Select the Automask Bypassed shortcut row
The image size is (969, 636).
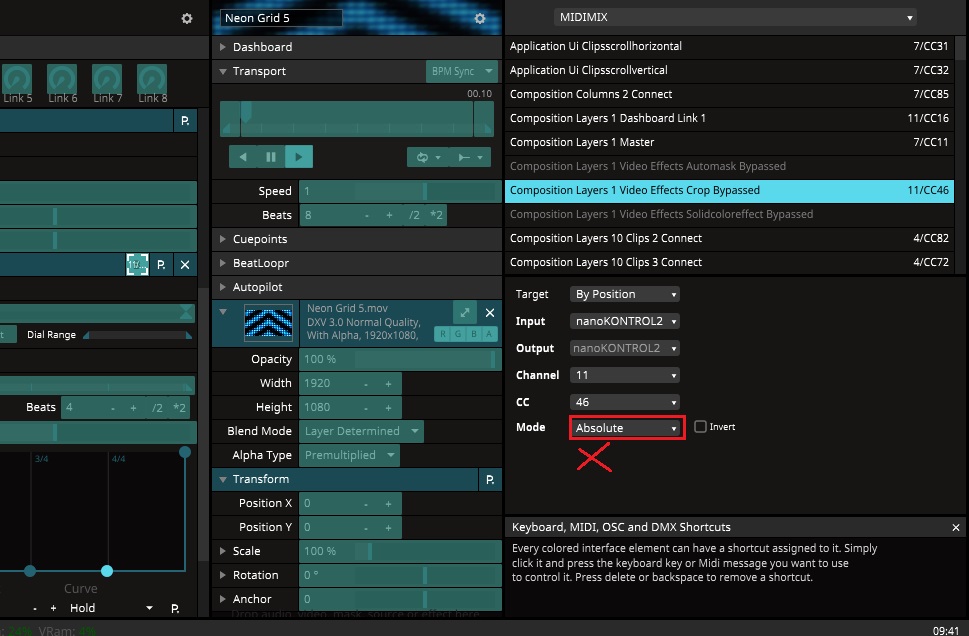coord(729,166)
